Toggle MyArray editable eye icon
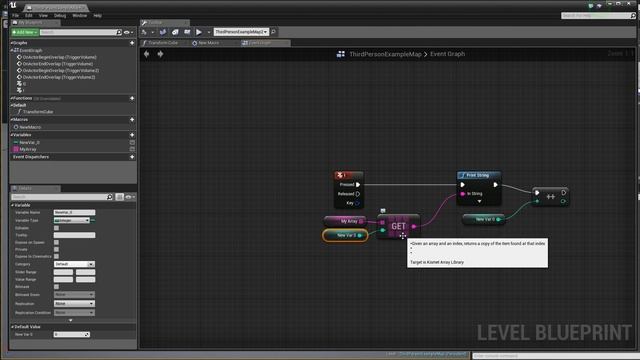 click(x=132, y=149)
